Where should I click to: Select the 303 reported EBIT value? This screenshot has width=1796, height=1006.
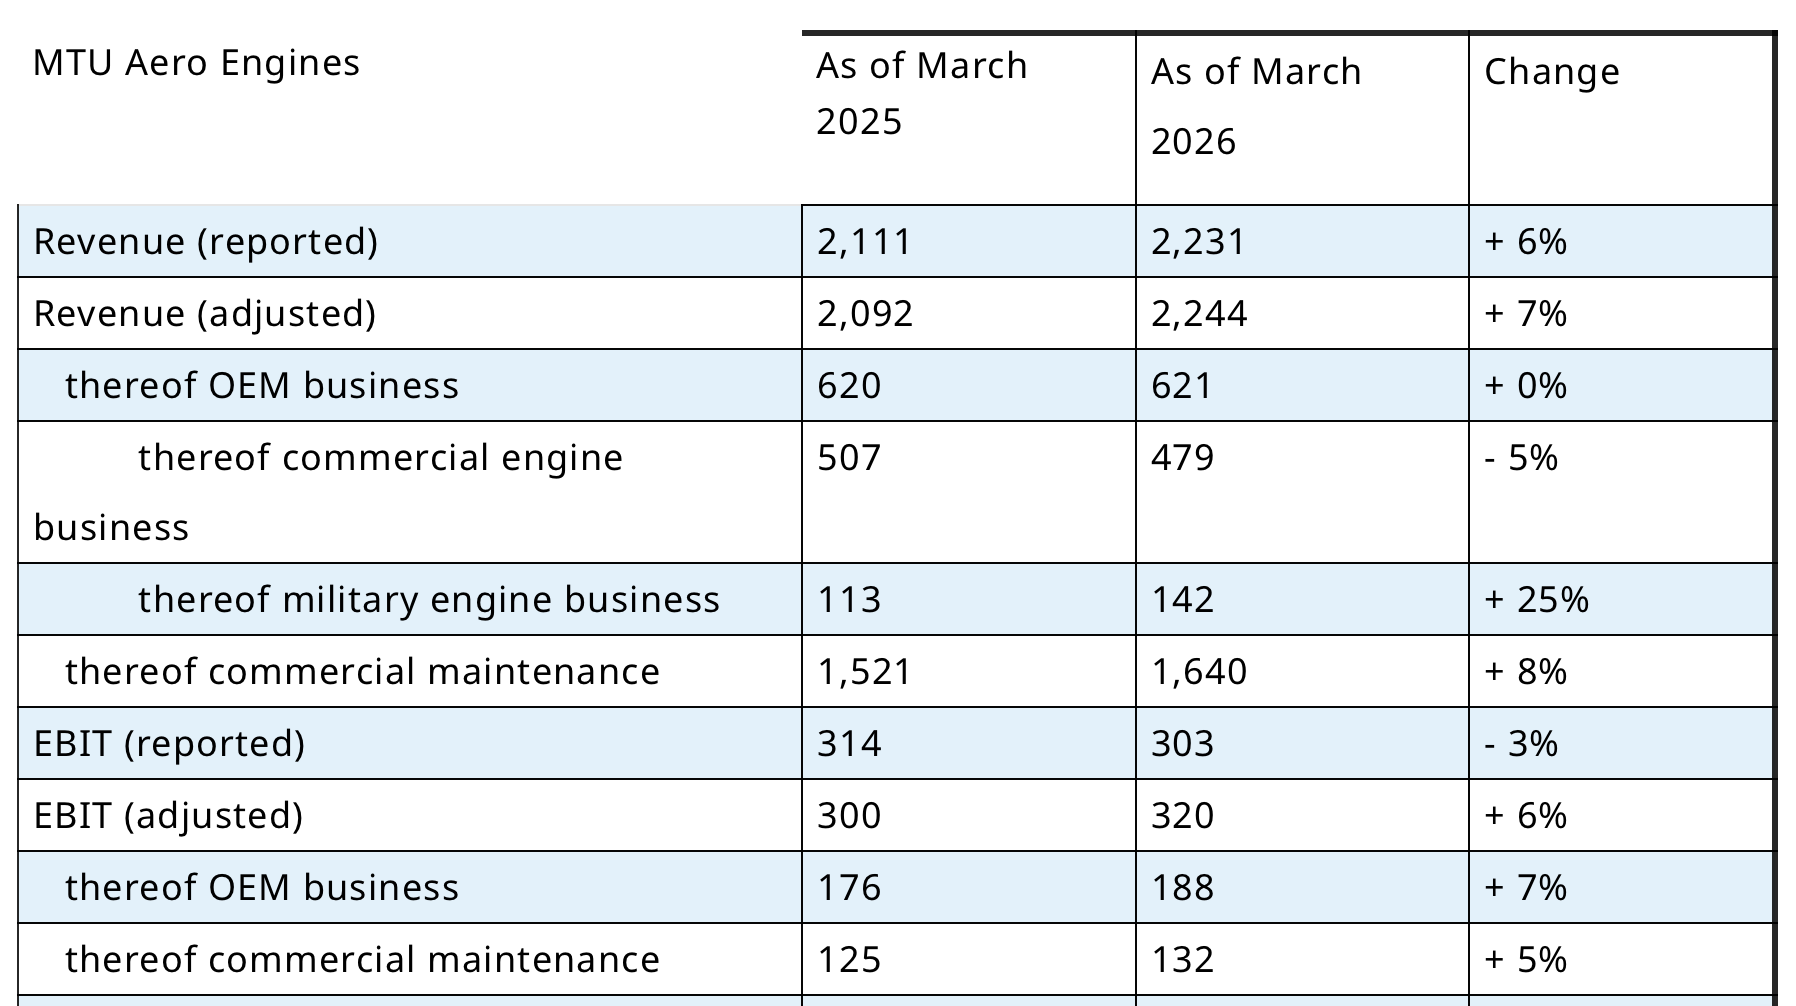(x=1182, y=744)
